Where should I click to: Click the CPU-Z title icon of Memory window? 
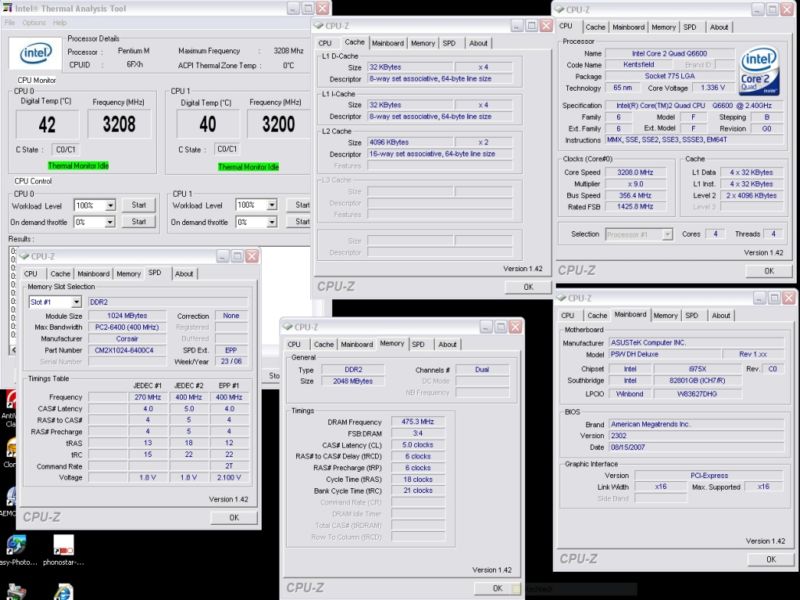[x=287, y=327]
